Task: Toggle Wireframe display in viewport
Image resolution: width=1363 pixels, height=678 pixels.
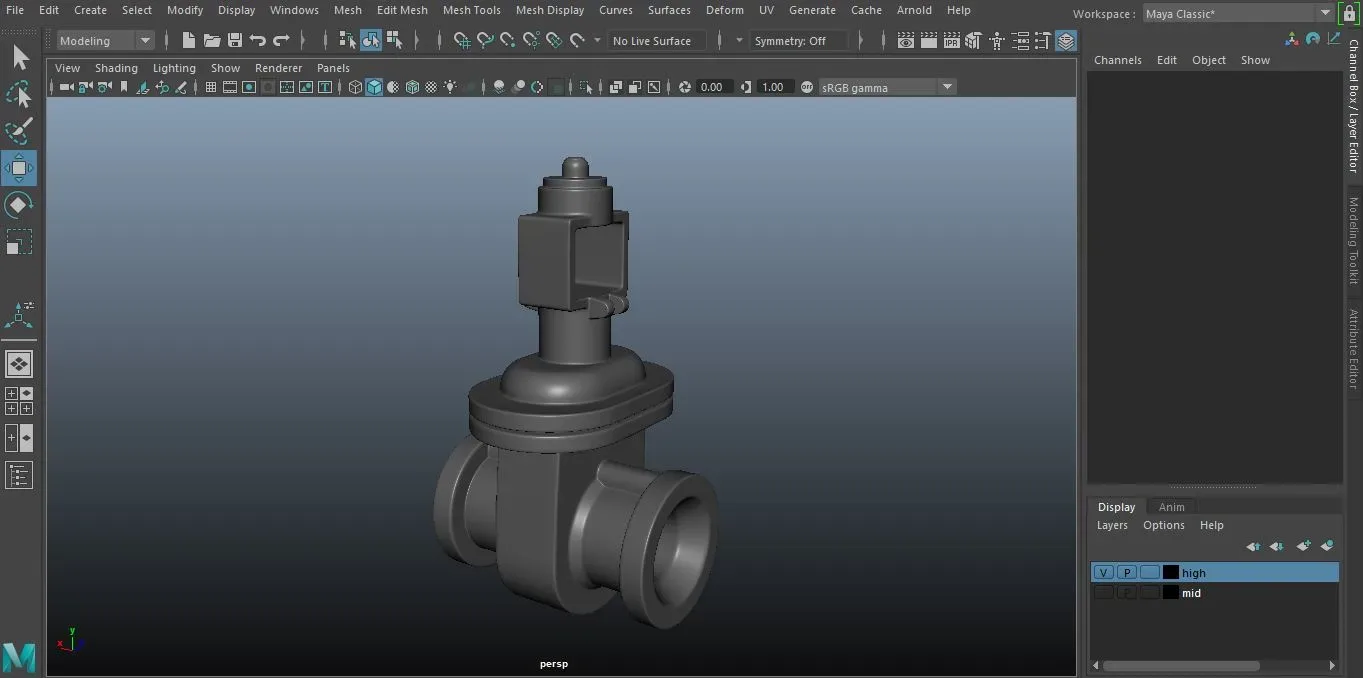Action: point(355,87)
